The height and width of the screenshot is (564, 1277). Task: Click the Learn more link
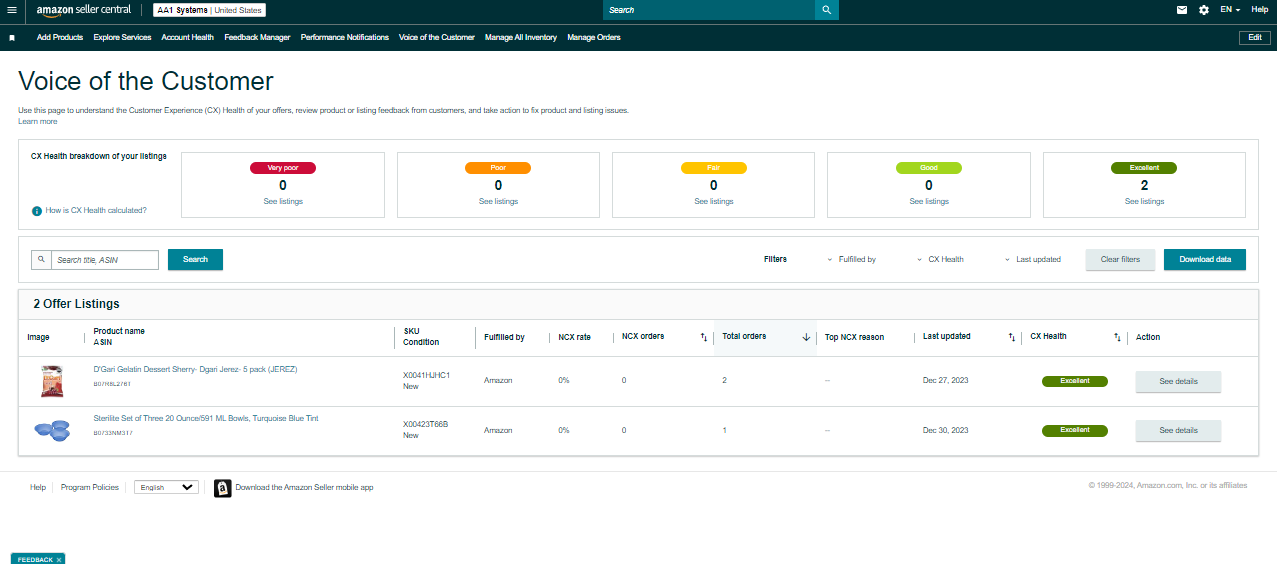click(37, 121)
